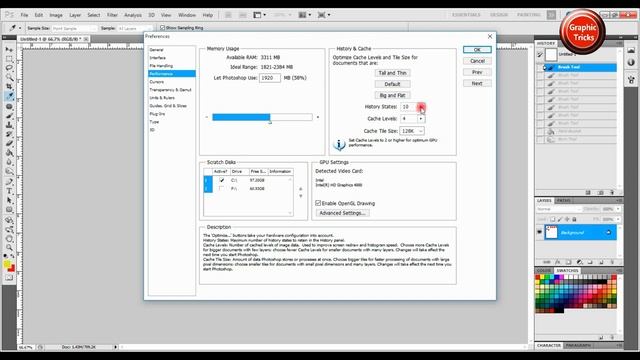
Task: Click delete layer trash icon in Layers panel
Action: (612, 262)
